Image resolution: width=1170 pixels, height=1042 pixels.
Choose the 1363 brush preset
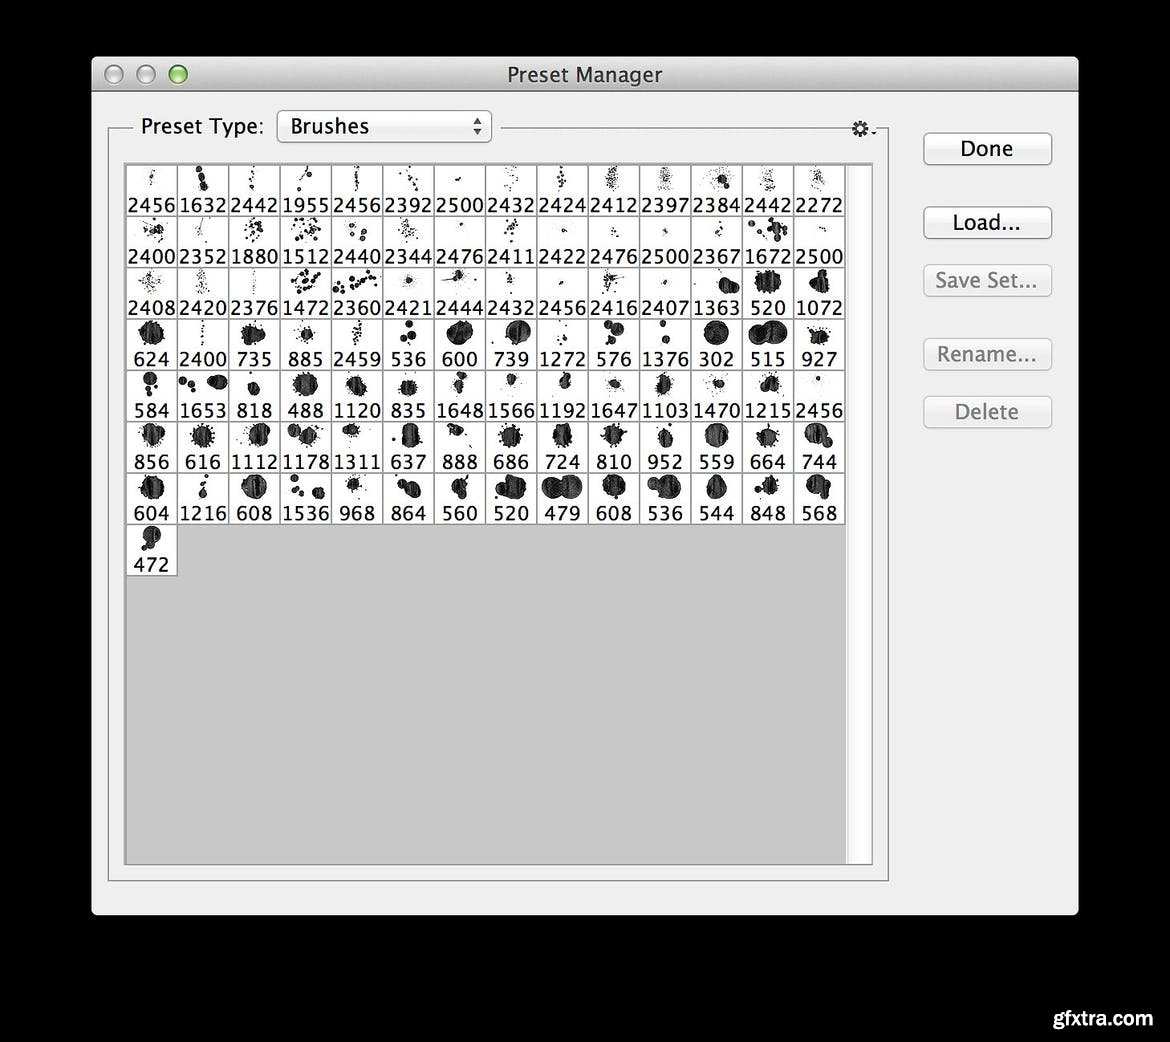tap(716, 294)
